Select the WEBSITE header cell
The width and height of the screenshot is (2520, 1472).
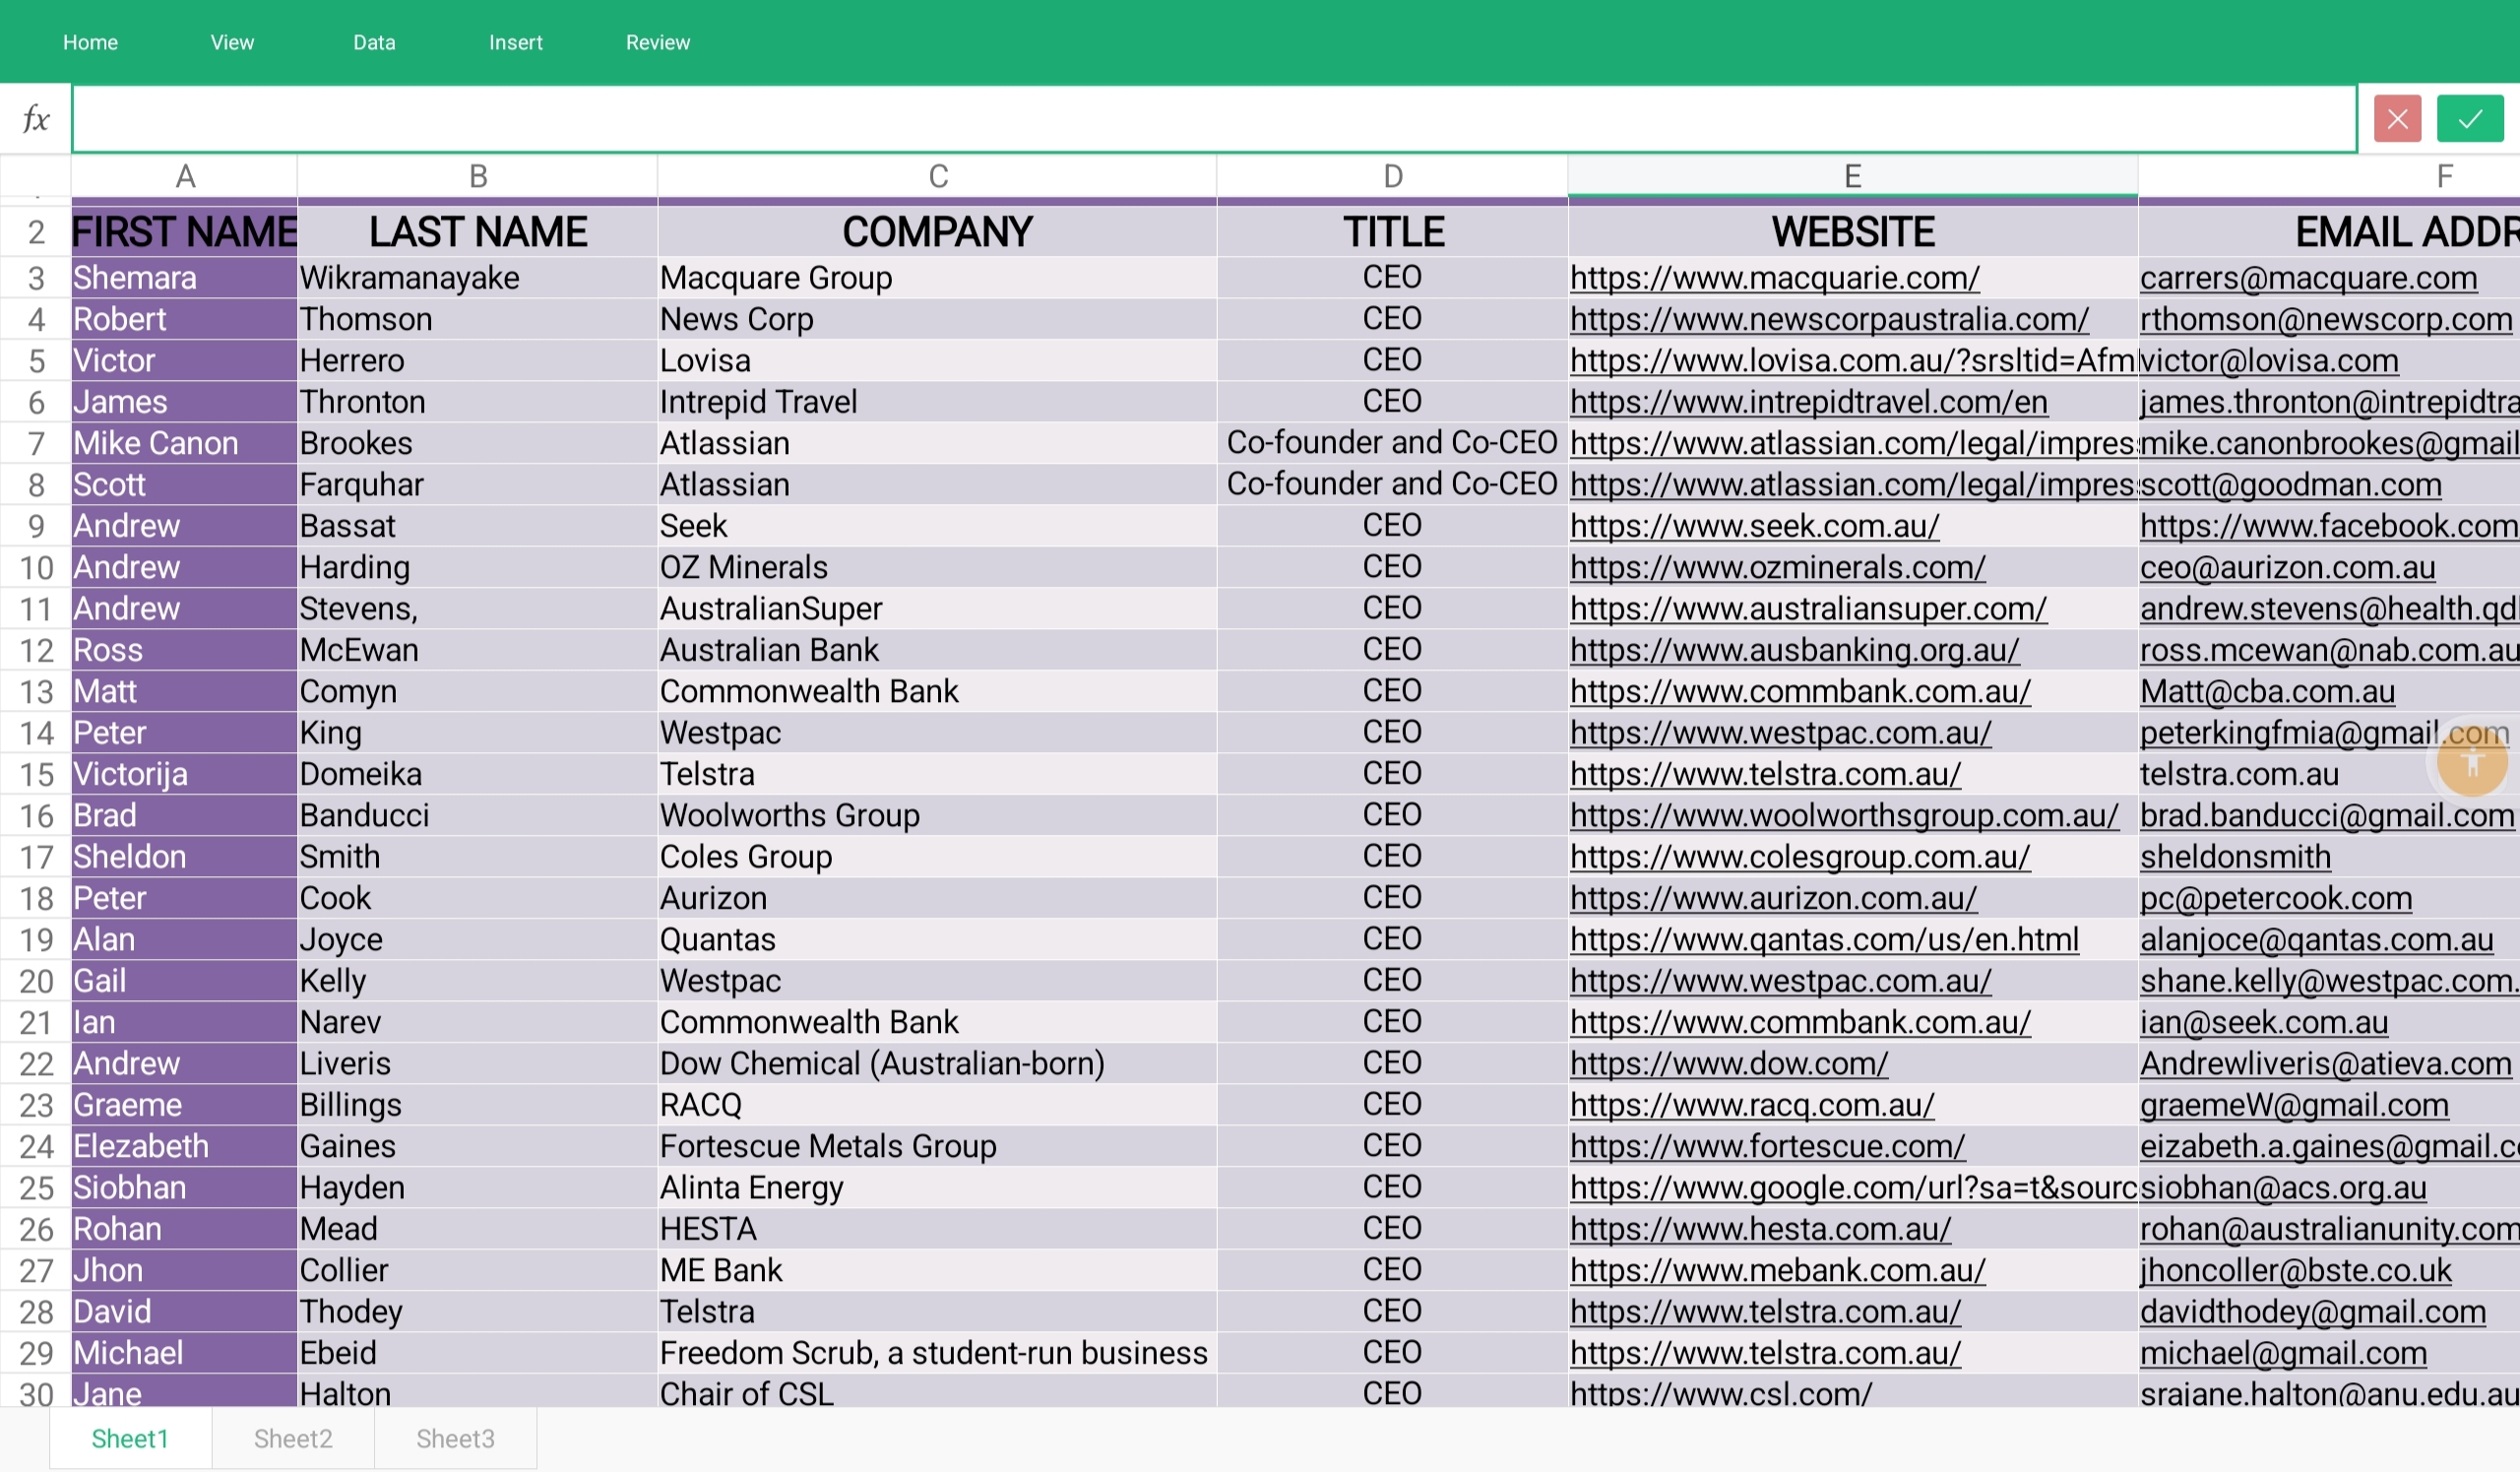tap(1852, 232)
